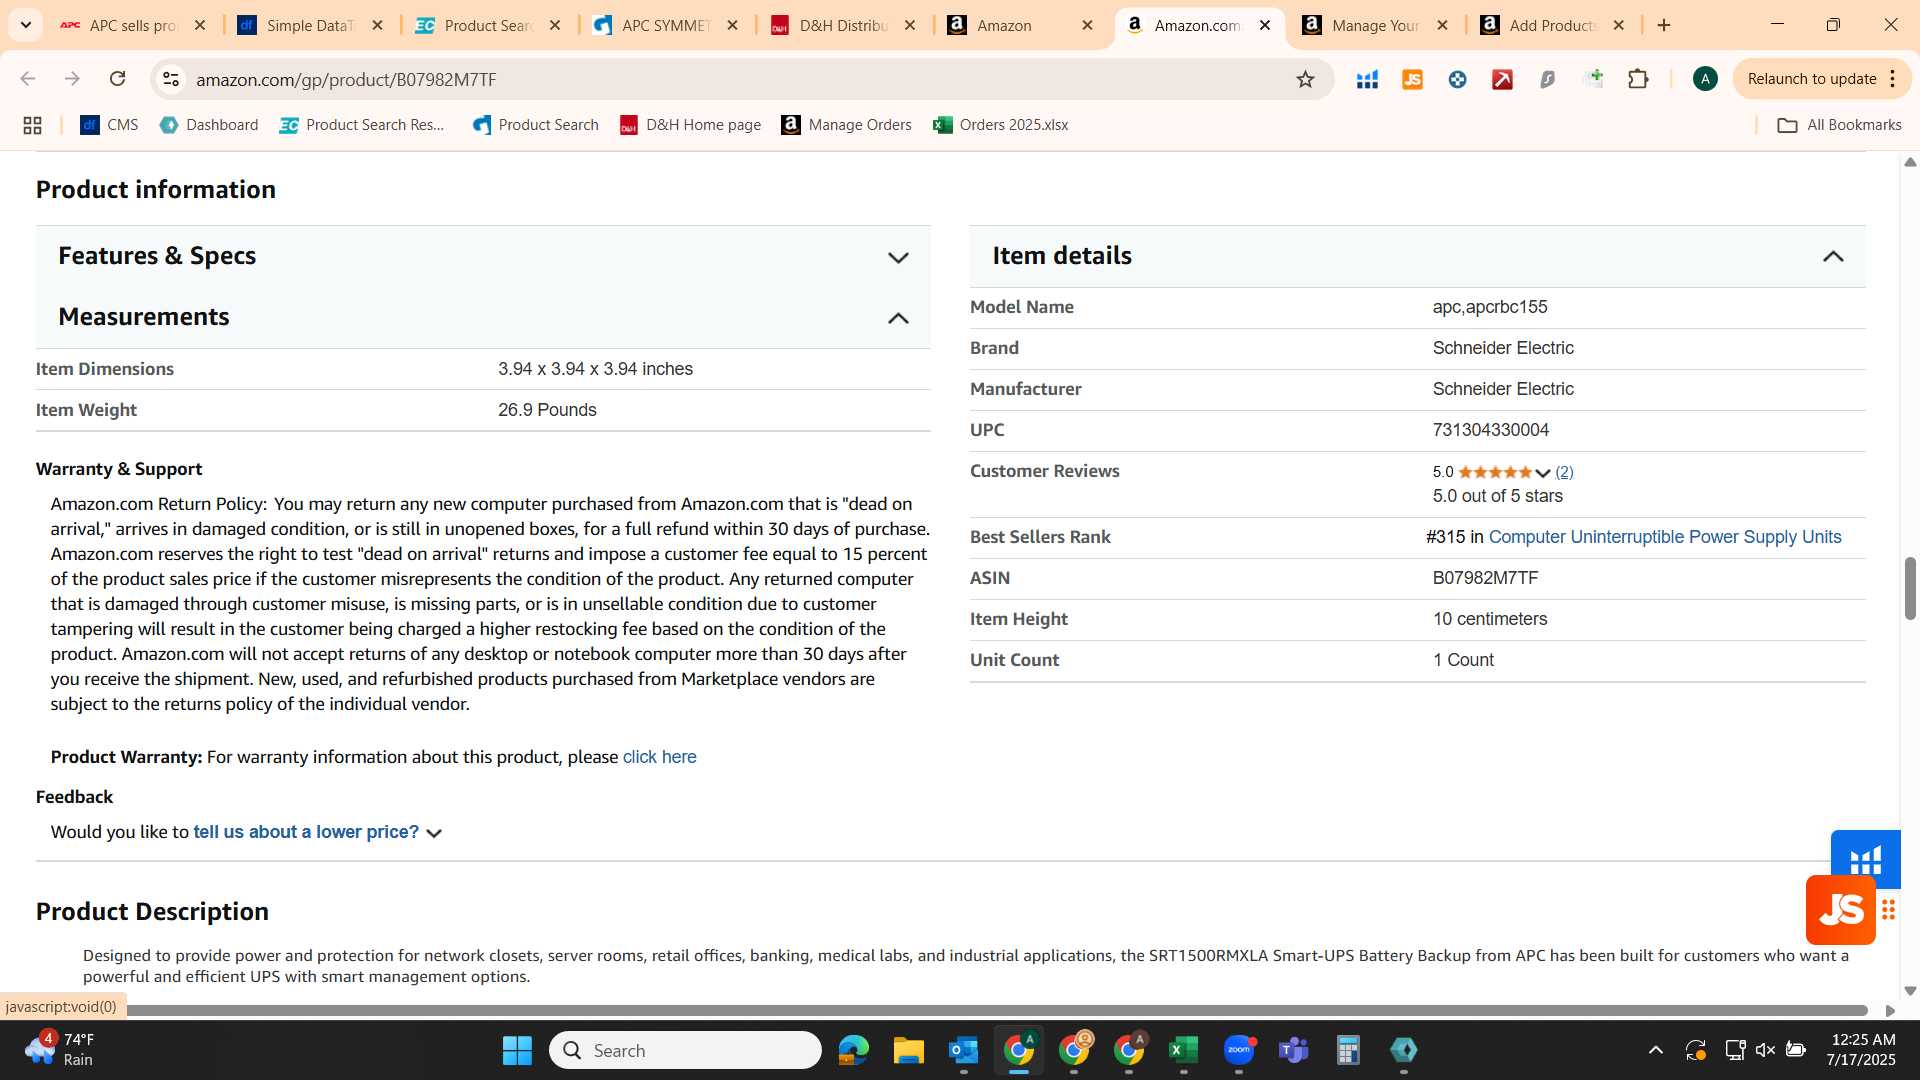Click tell us about a lower price

(306, 832)
